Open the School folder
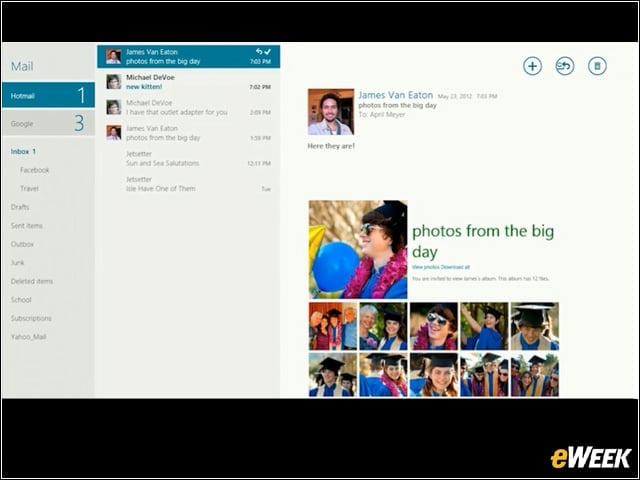 [21, 300]
